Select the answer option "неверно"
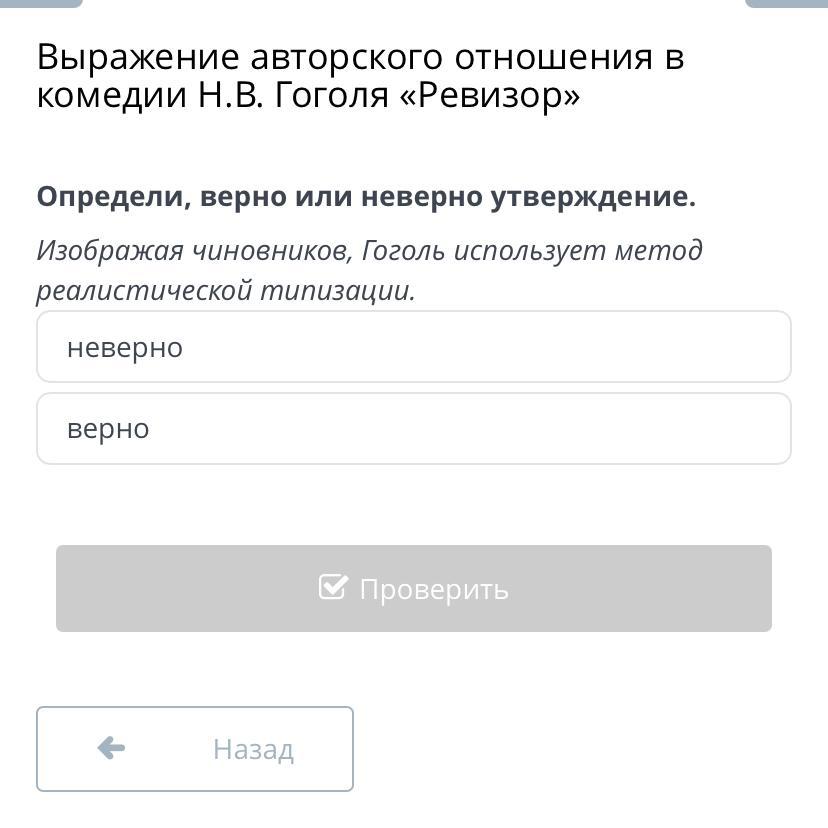The width and height of the screenshot is (828, 828). click(413, 346)
